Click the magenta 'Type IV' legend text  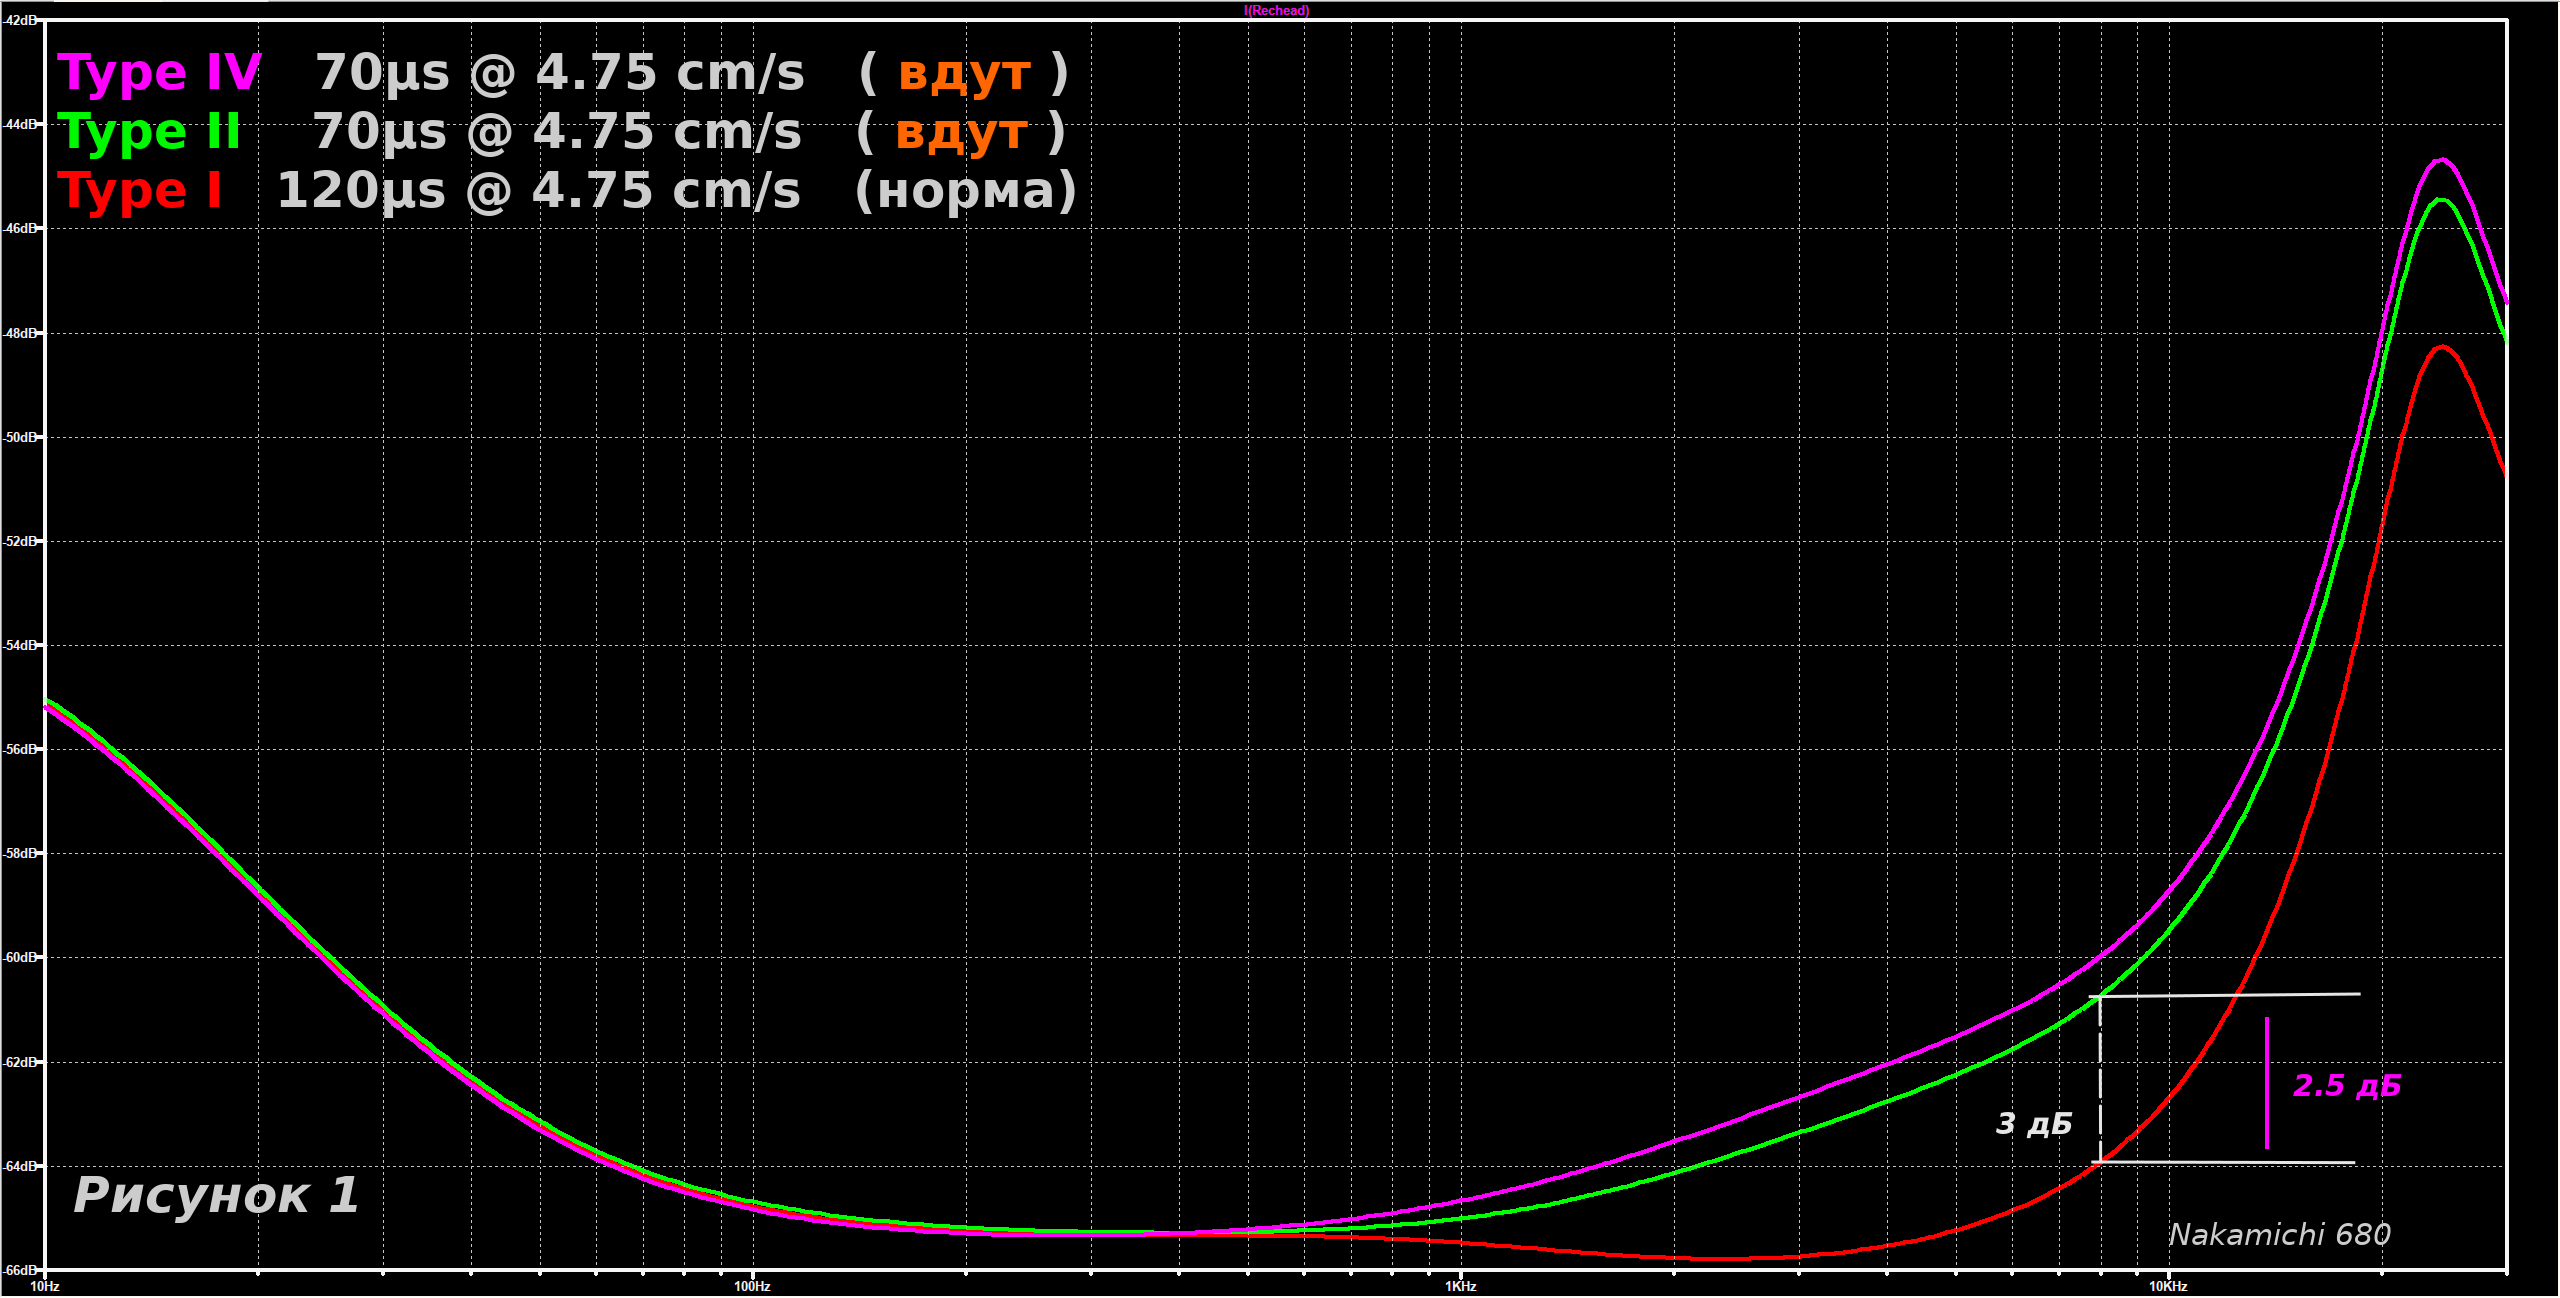160,74
